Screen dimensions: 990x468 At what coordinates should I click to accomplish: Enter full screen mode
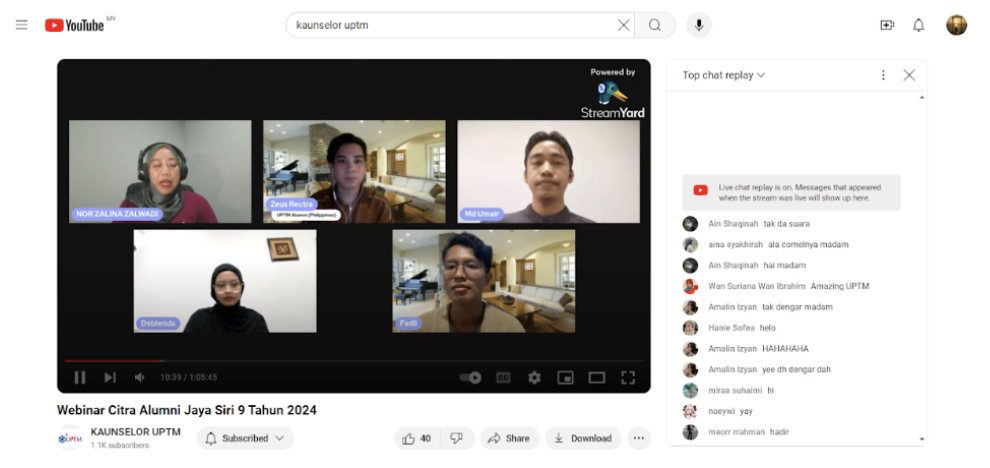pos(628,377)
